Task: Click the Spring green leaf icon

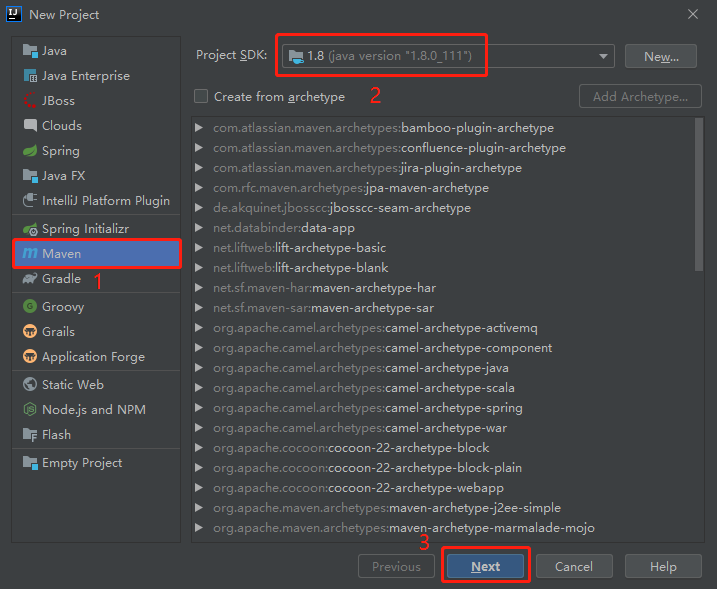Action: (30, 150)
